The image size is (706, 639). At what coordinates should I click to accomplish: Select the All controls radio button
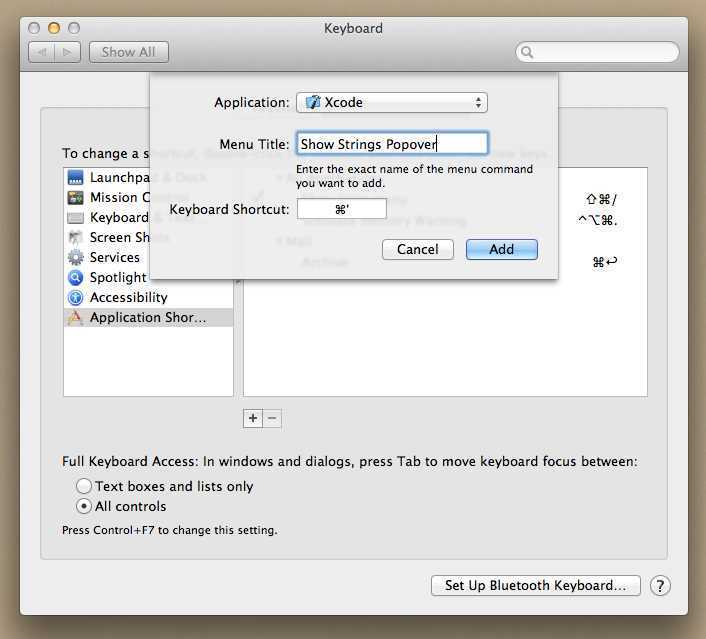click(84, 506)
